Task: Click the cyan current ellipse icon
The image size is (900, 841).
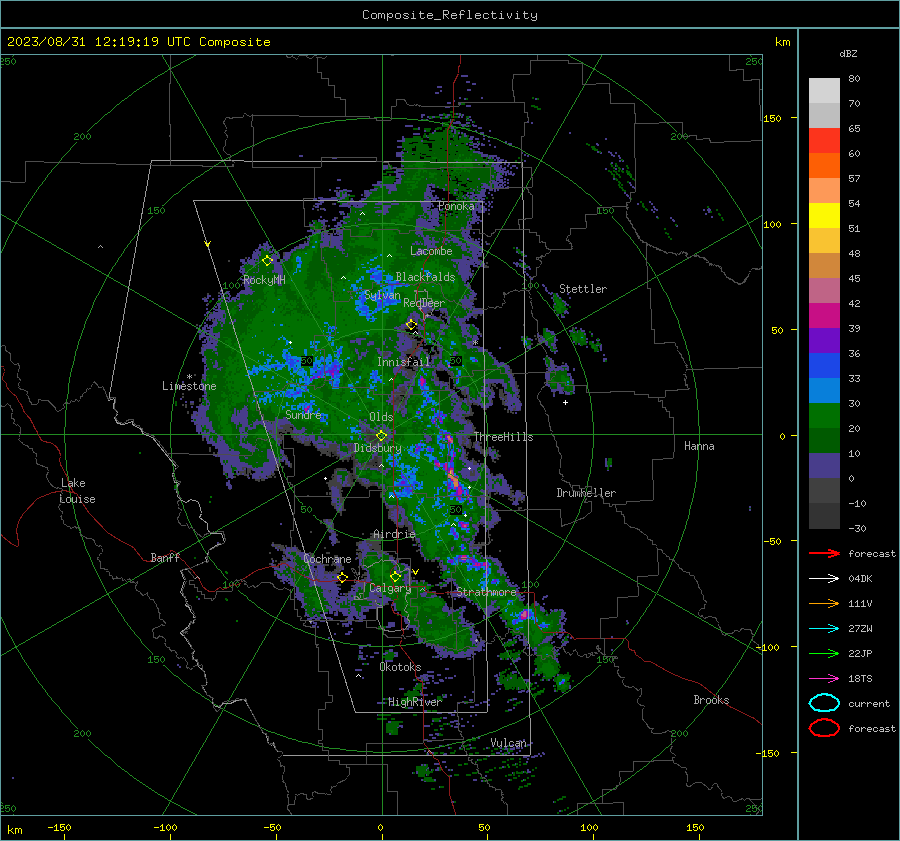Action: 824,703
